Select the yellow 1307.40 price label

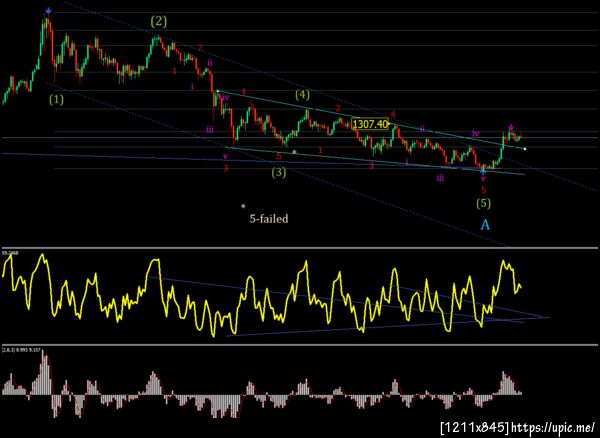(370, 124)
